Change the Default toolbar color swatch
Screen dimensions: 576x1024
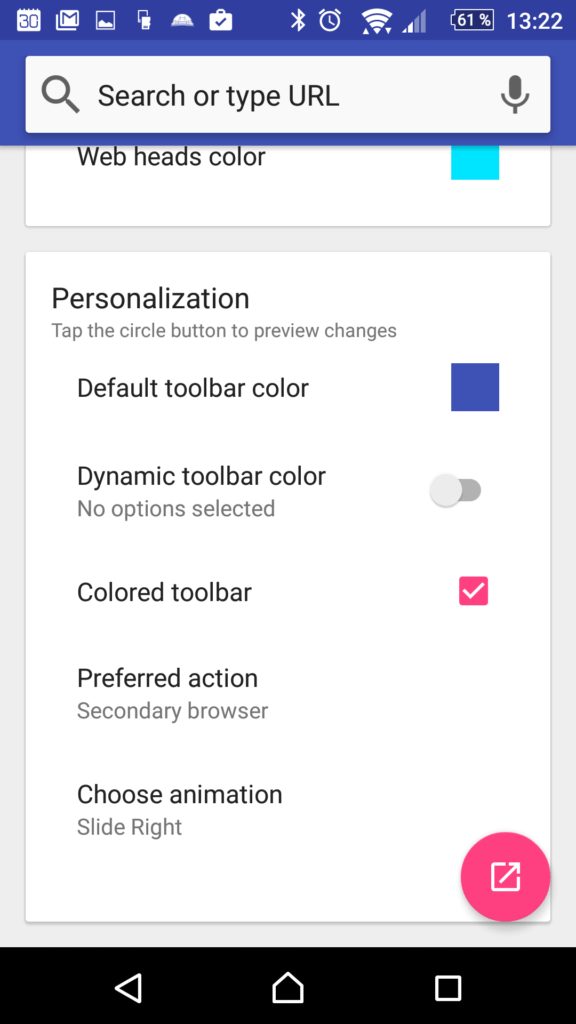click(475, 387)
